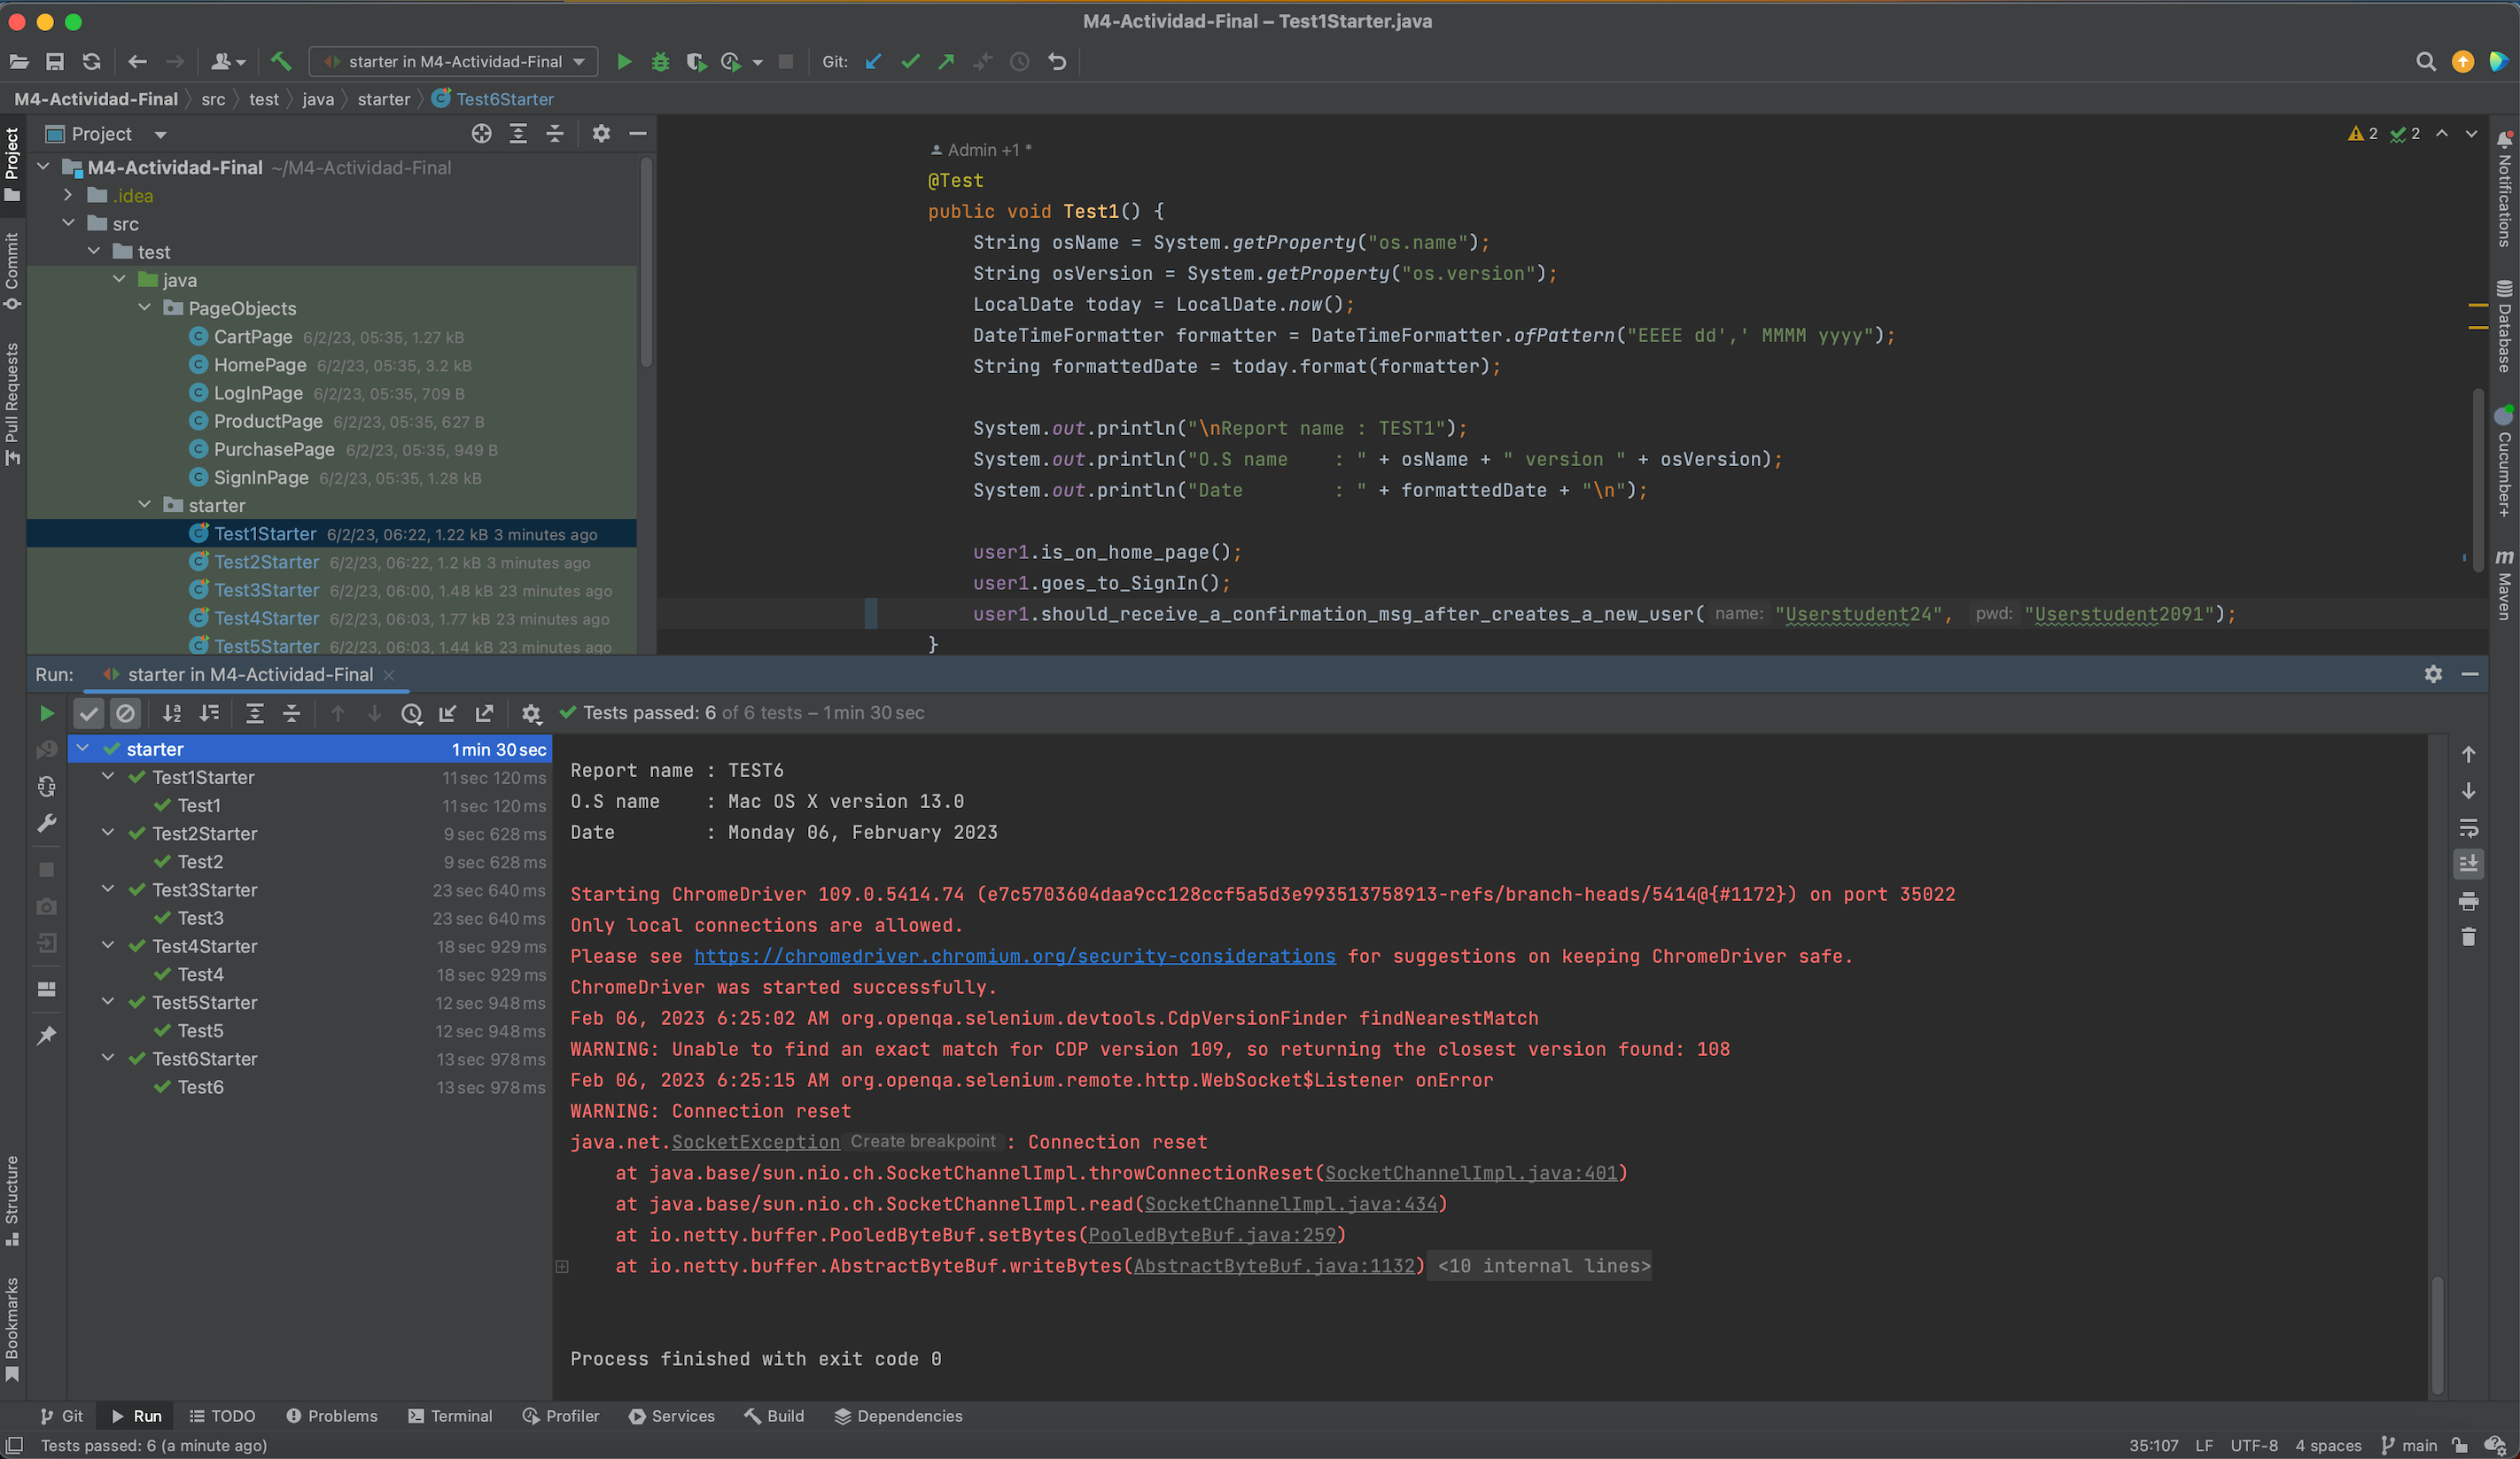Debug the starter run configuration
Image resolution: width=2520 pixels, height=1459 pixels.
pos(660,61)
